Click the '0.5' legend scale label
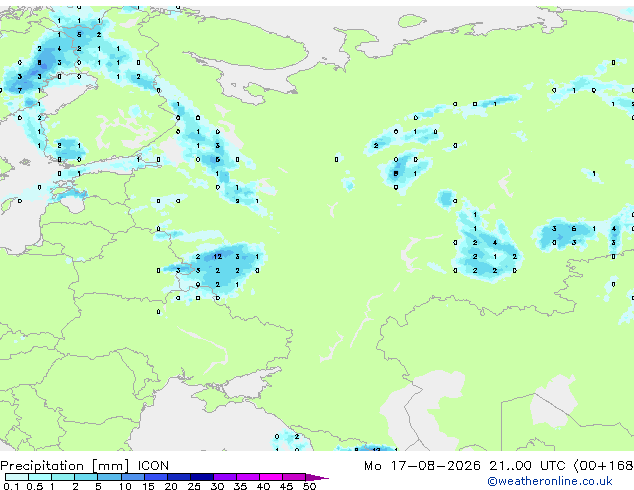The image size is (634, 490). [34, 486]
